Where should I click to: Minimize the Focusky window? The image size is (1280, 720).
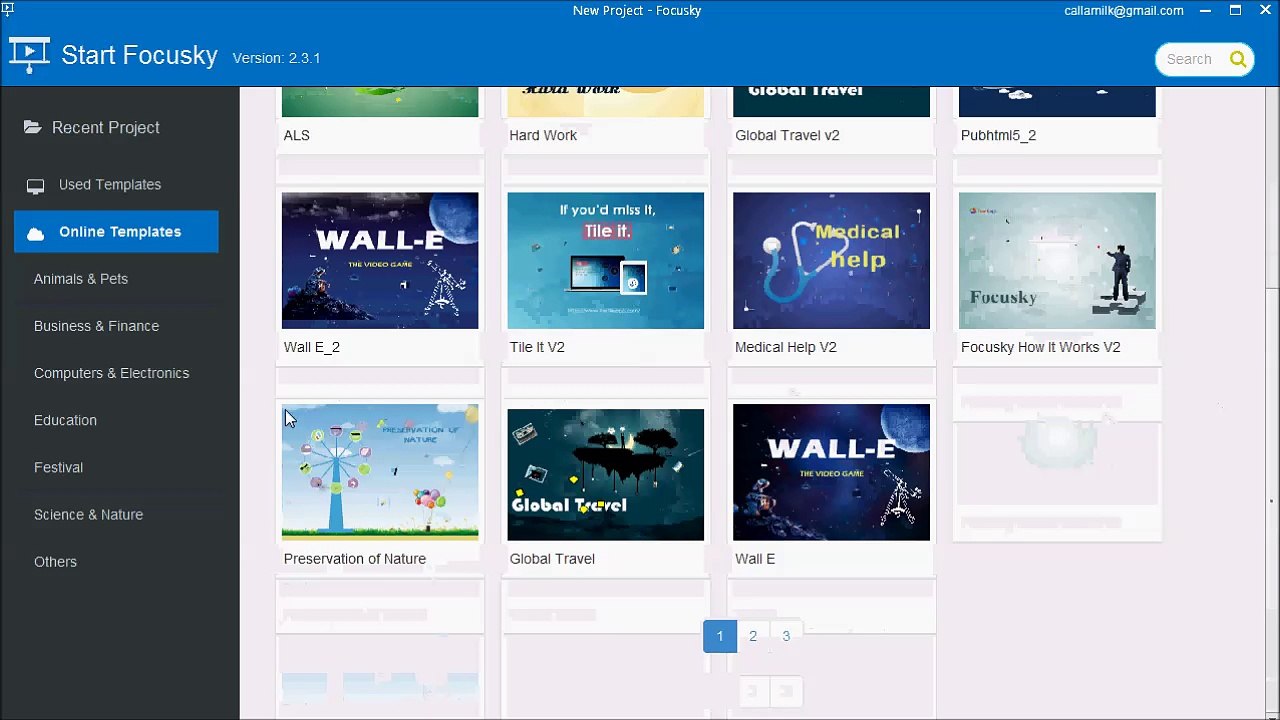[x=1206, y=11]
